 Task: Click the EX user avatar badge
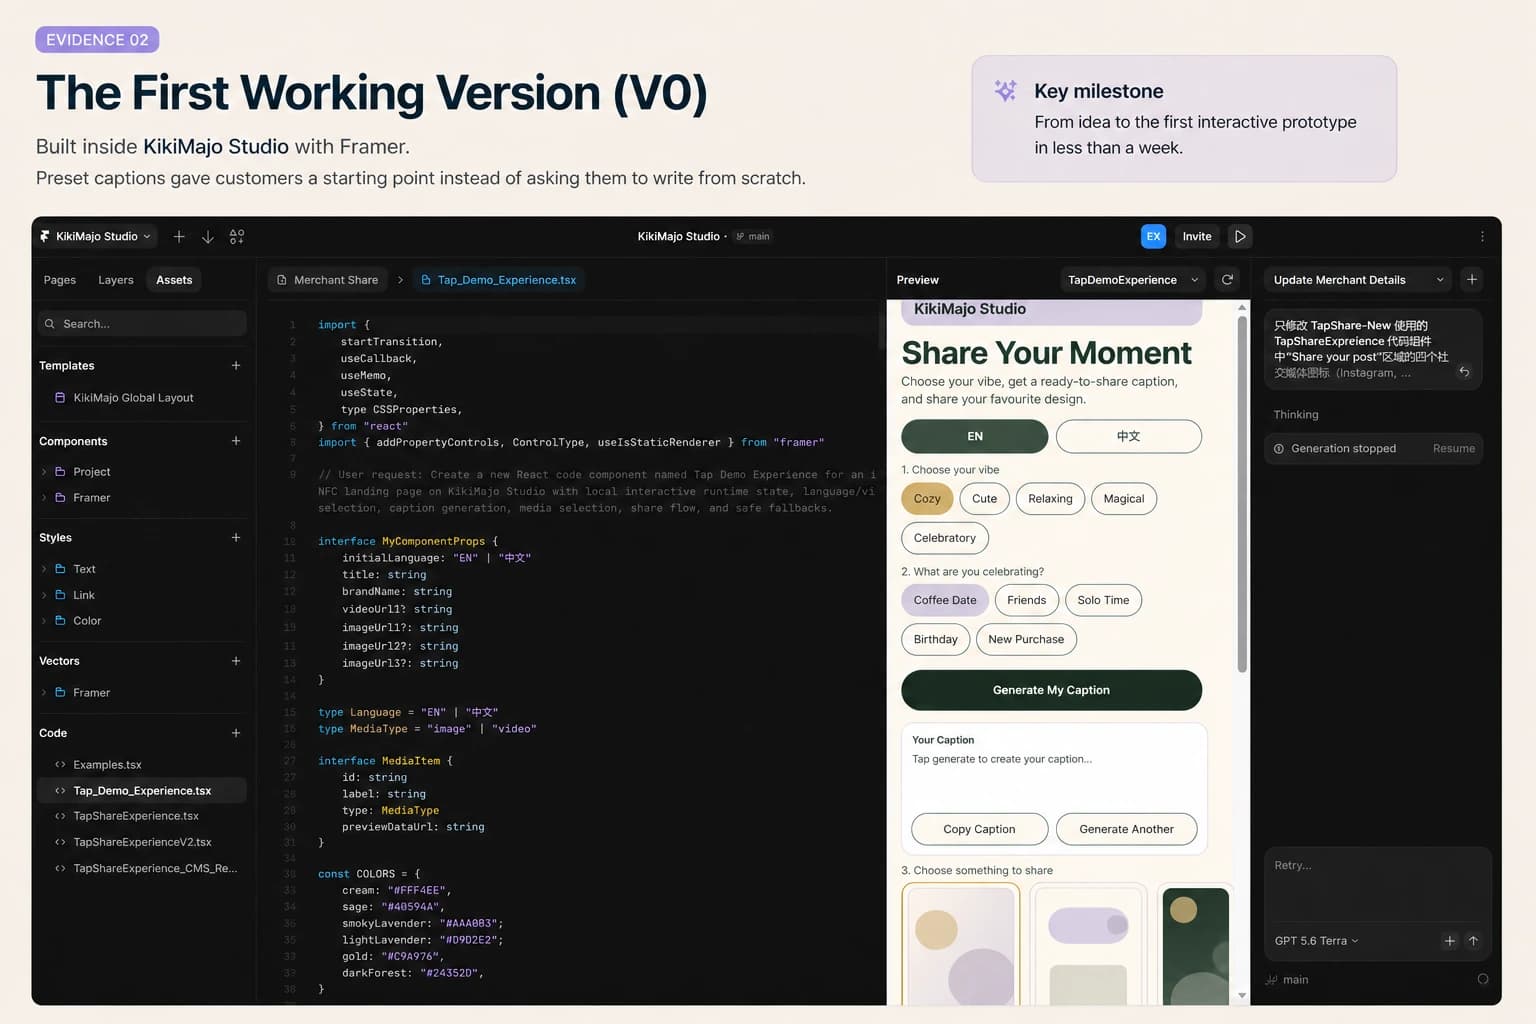point(1153,237)
